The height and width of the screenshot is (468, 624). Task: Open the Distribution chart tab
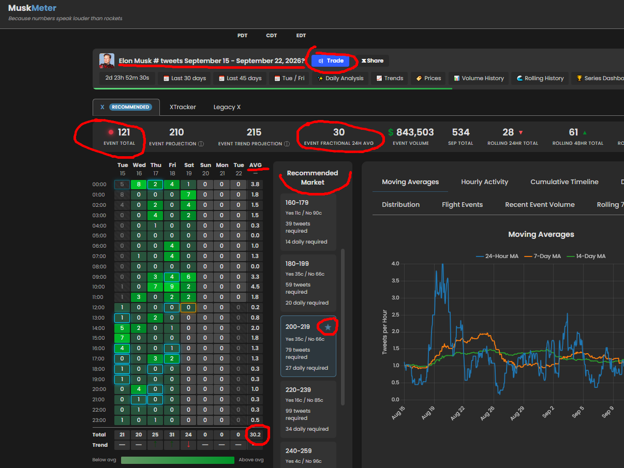(x=400, y=205)
